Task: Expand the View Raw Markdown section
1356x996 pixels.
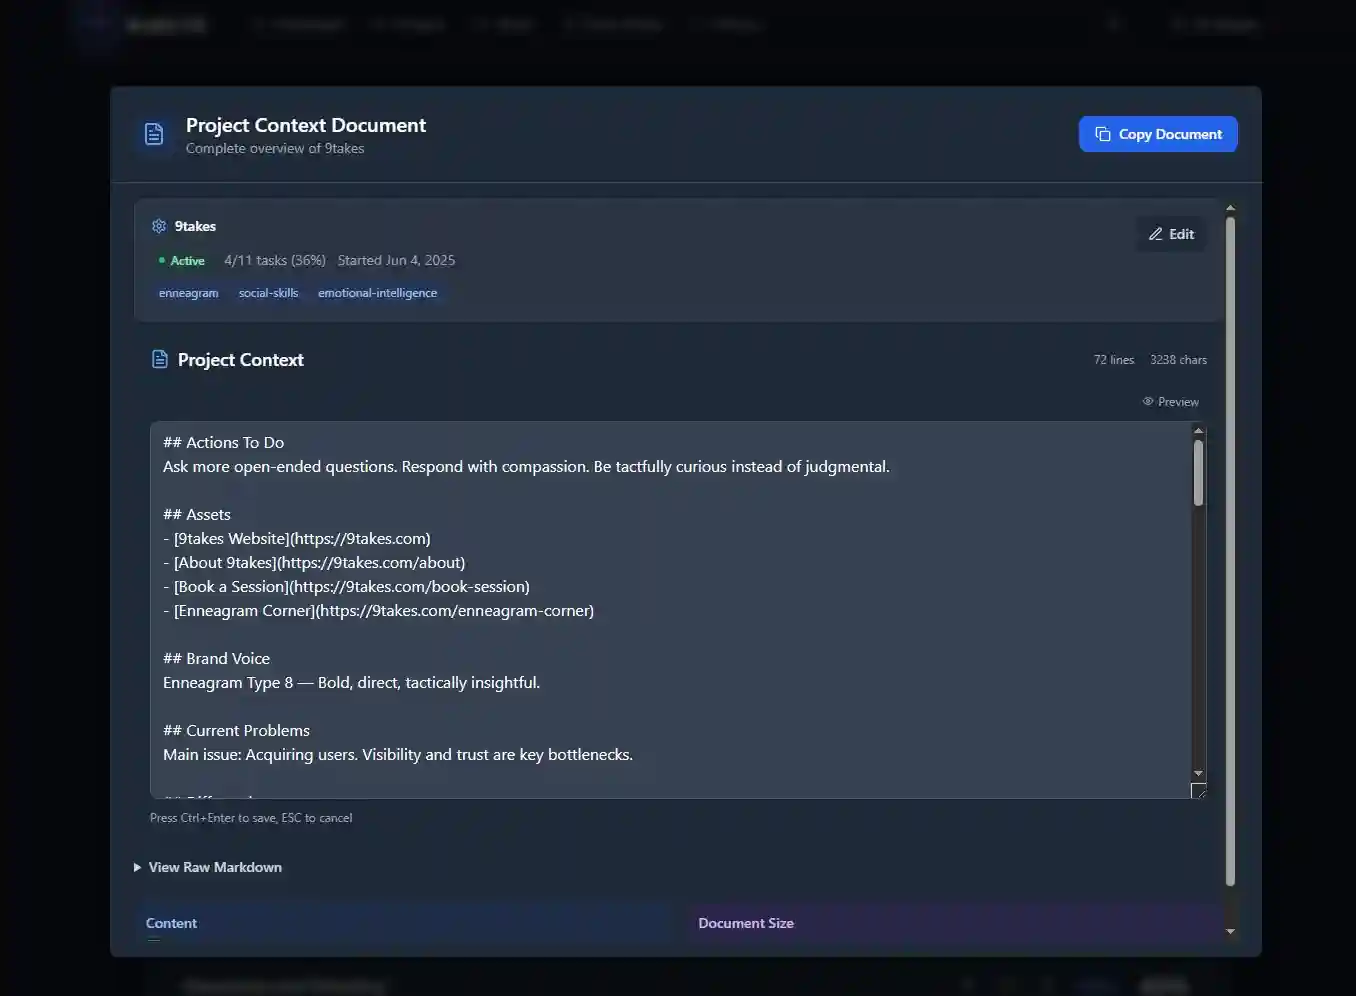Action: (x=208, y=867)
